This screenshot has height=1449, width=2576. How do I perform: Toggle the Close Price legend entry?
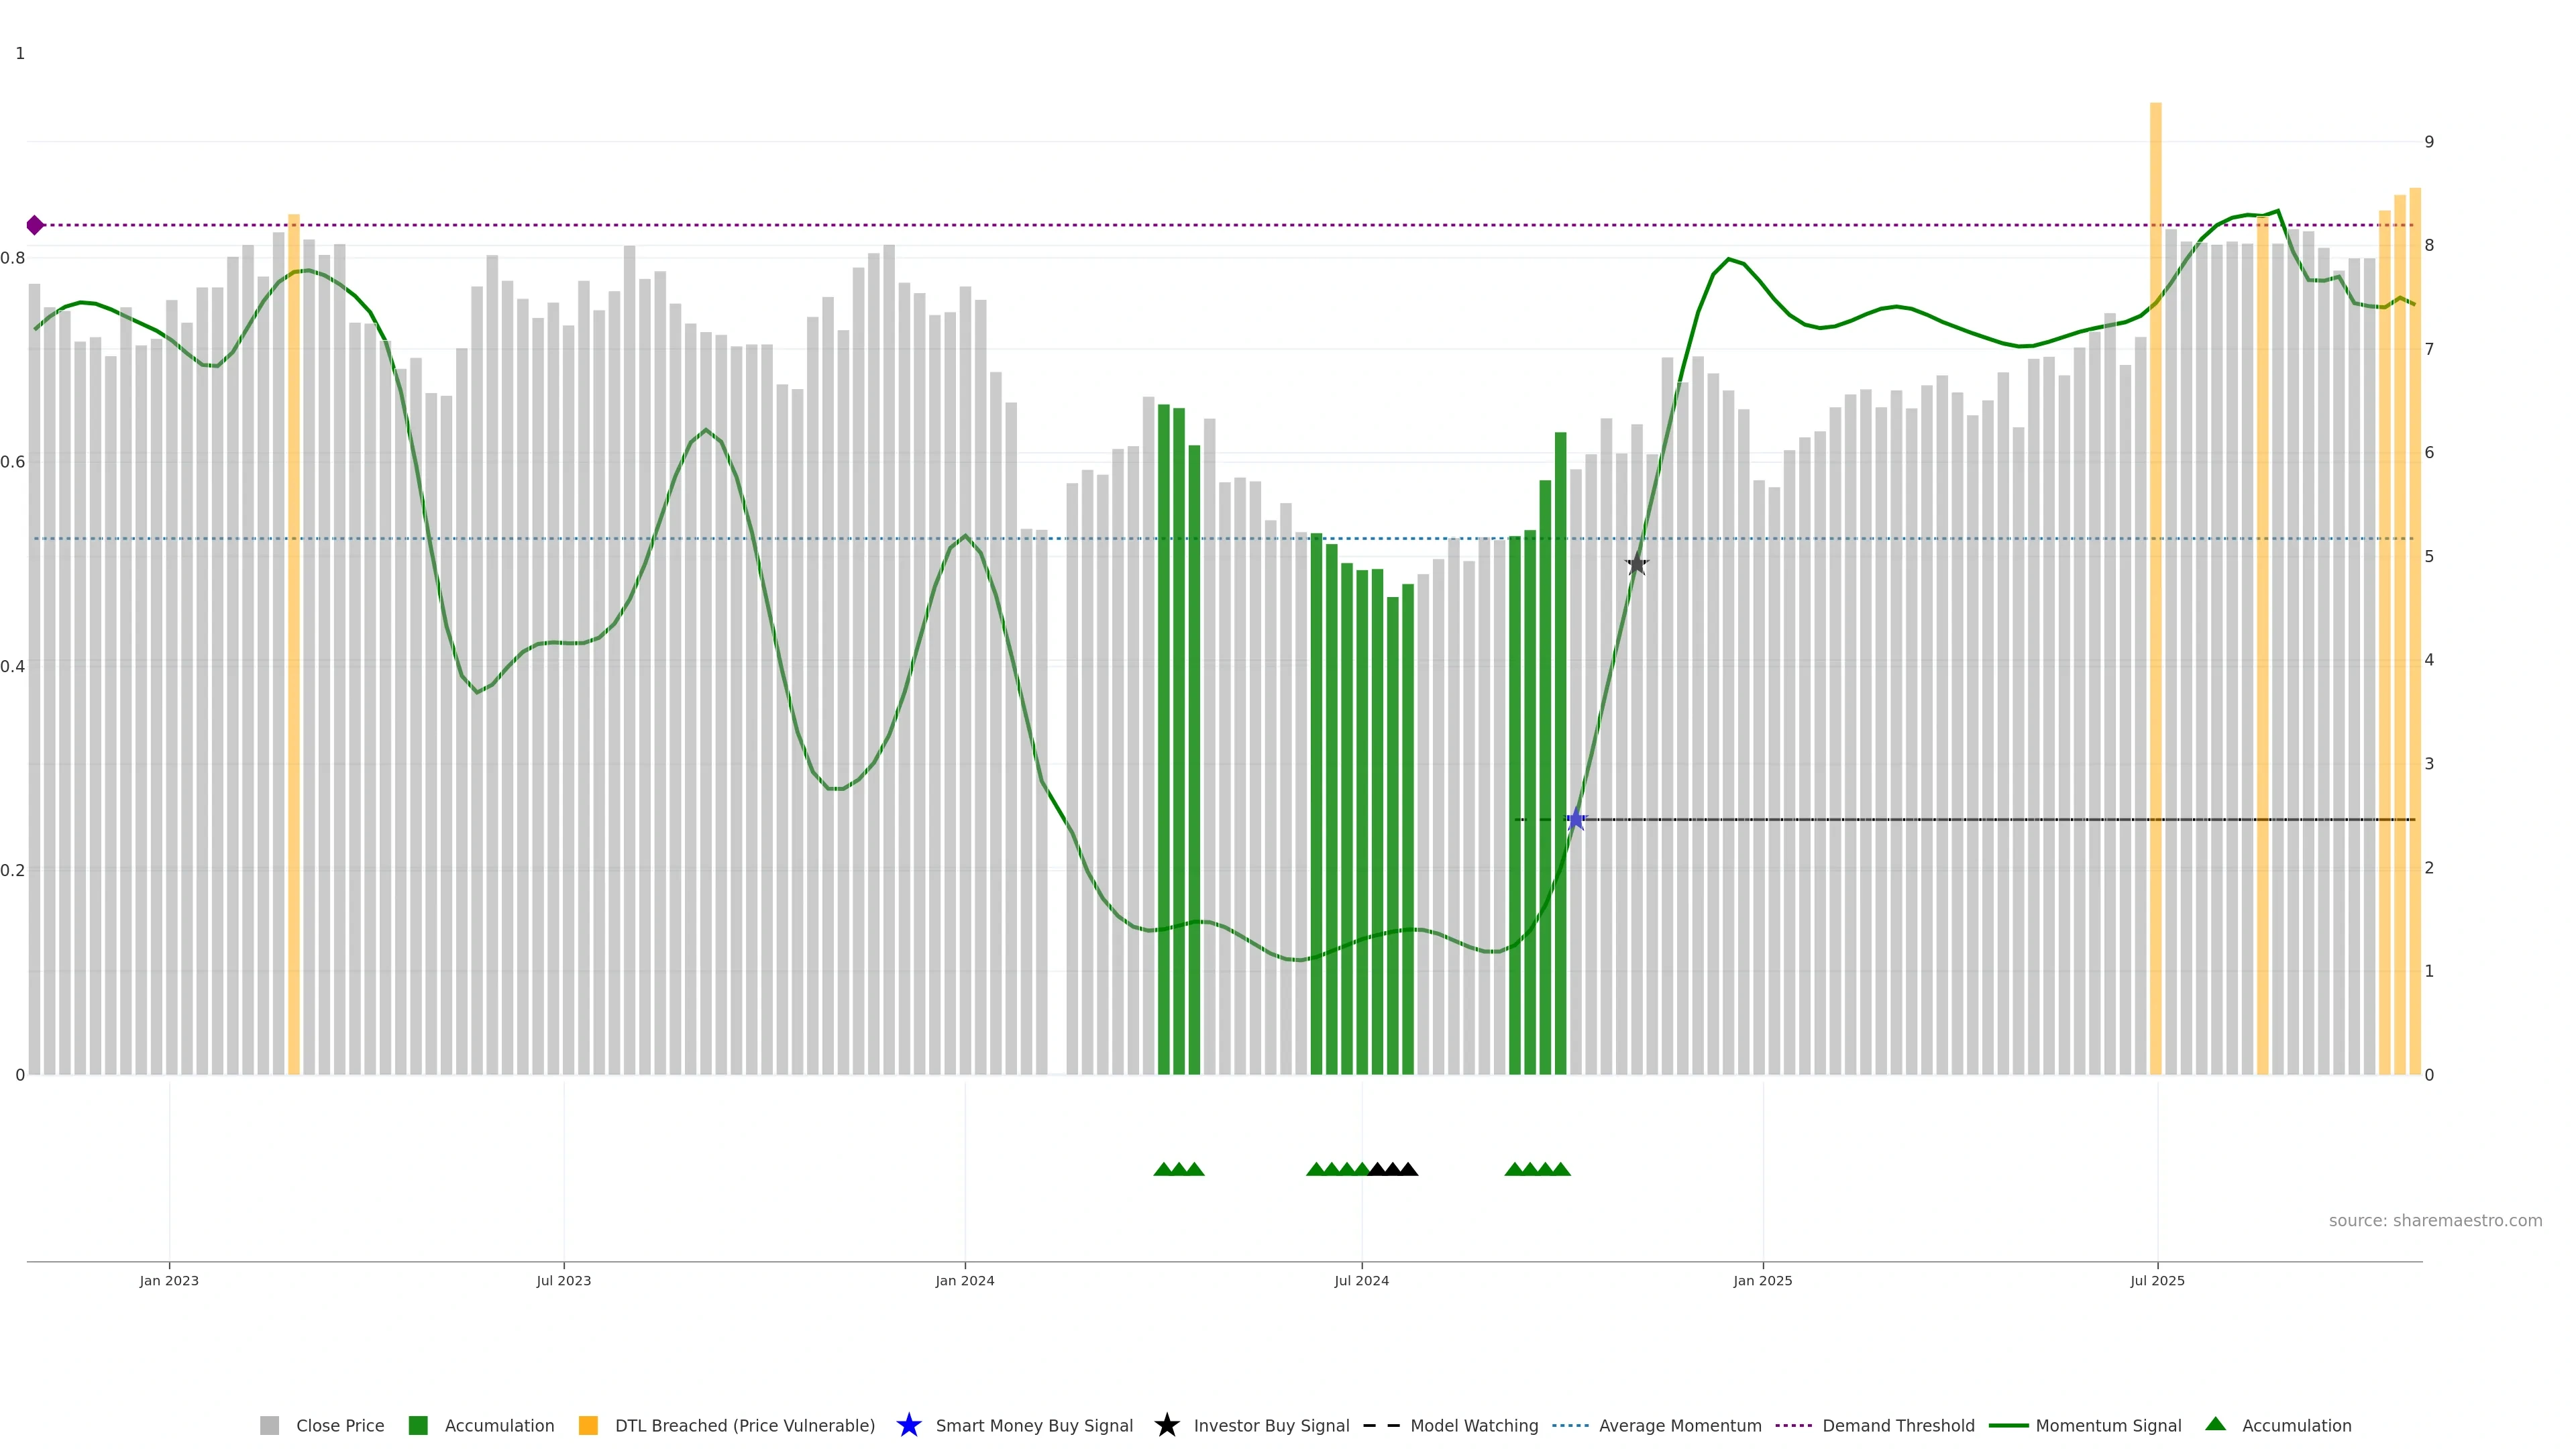tap(339, 1426)
